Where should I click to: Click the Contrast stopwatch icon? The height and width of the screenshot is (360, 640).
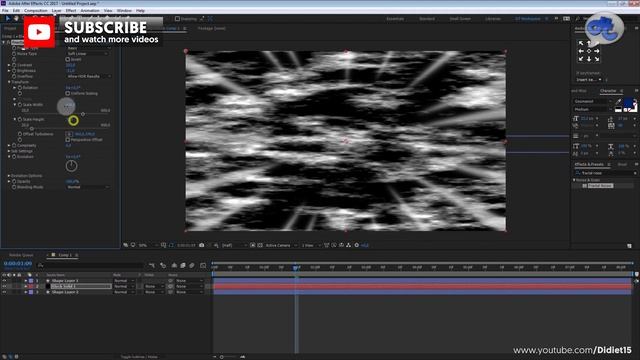click(x=14, y=65)
